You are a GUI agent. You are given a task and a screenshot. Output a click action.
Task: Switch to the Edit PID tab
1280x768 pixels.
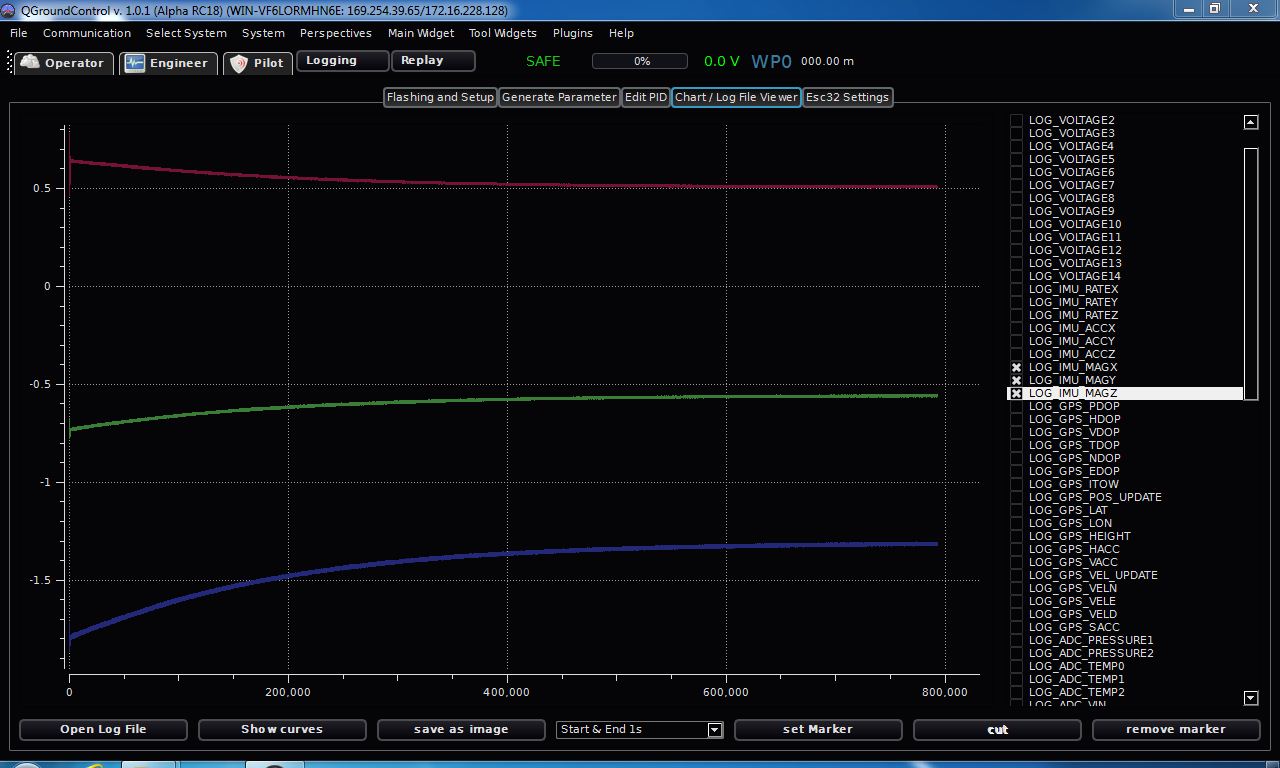coord(645,97)
